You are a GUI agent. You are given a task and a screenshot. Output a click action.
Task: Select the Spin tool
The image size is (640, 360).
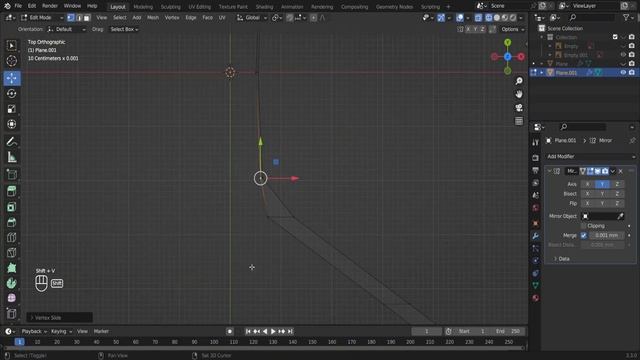click(11, 283)
